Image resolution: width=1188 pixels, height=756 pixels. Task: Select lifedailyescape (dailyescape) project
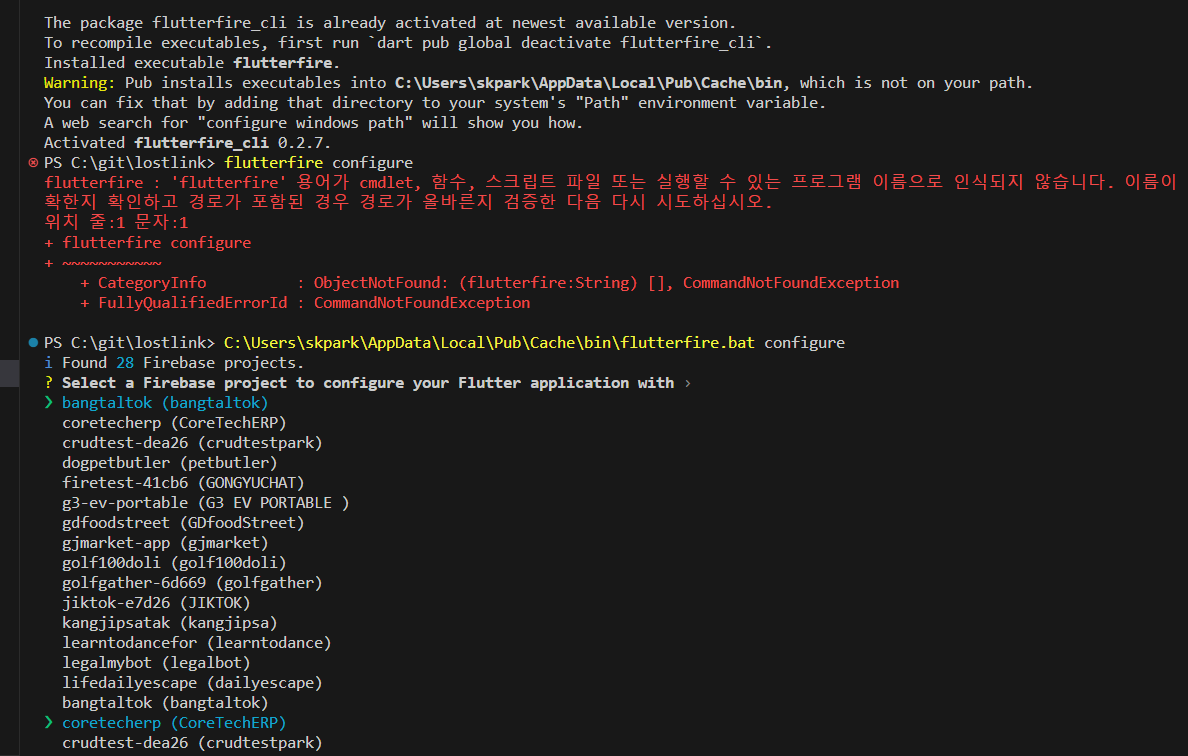[192, 683]
